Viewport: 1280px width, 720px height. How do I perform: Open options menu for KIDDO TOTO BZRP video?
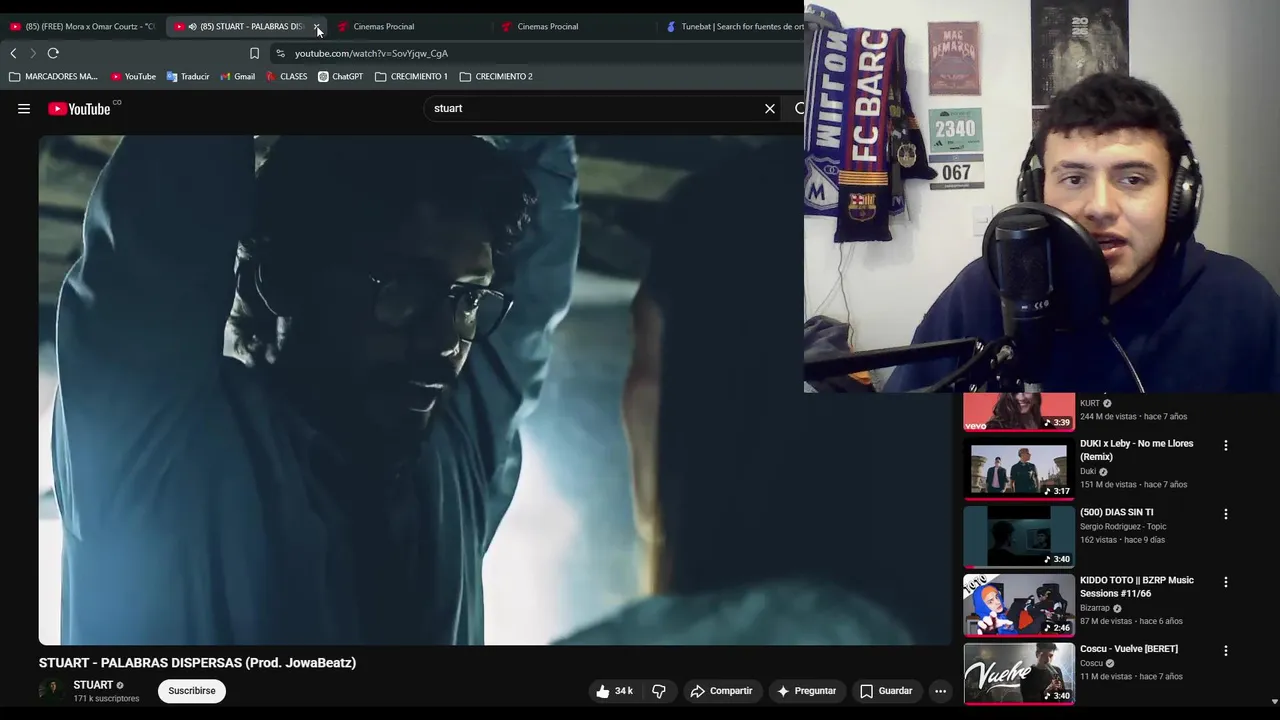[x=1226, y=582]
